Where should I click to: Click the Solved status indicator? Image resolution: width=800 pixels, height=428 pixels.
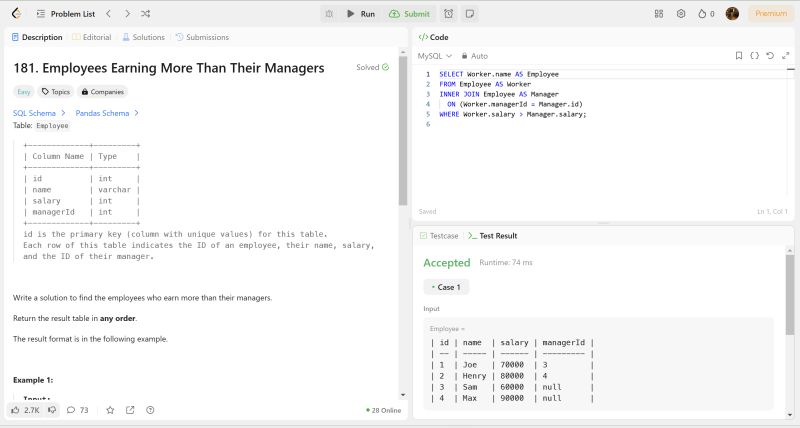click(x=372, y=67)
